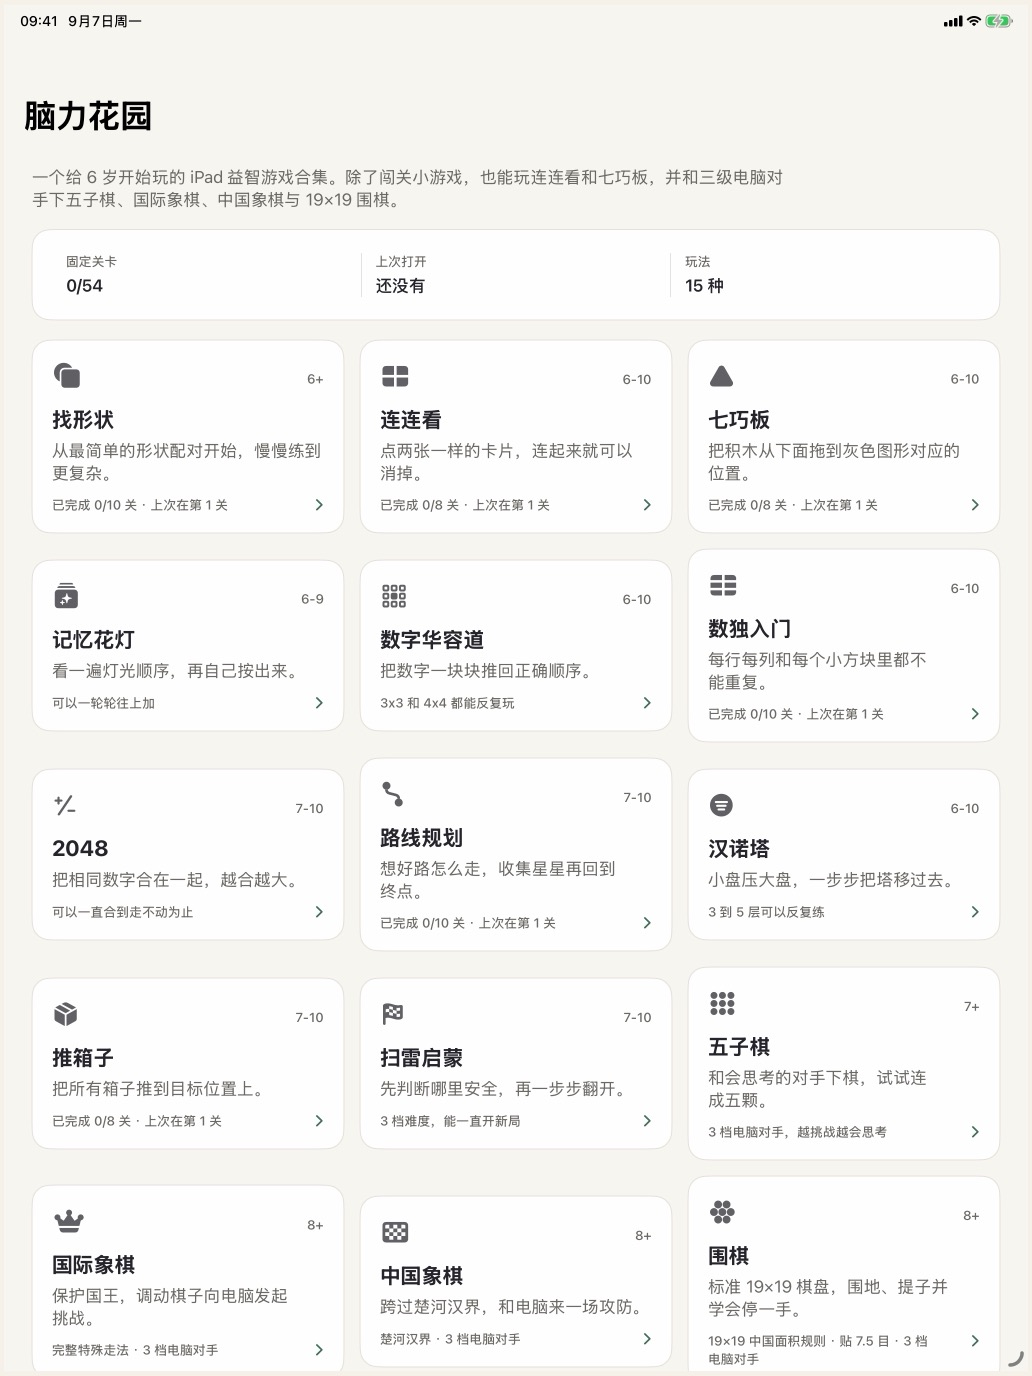Viewport: 1032px width, 1376px height.
Task: Open 2048 via its chevron
Action: [319, 912]
